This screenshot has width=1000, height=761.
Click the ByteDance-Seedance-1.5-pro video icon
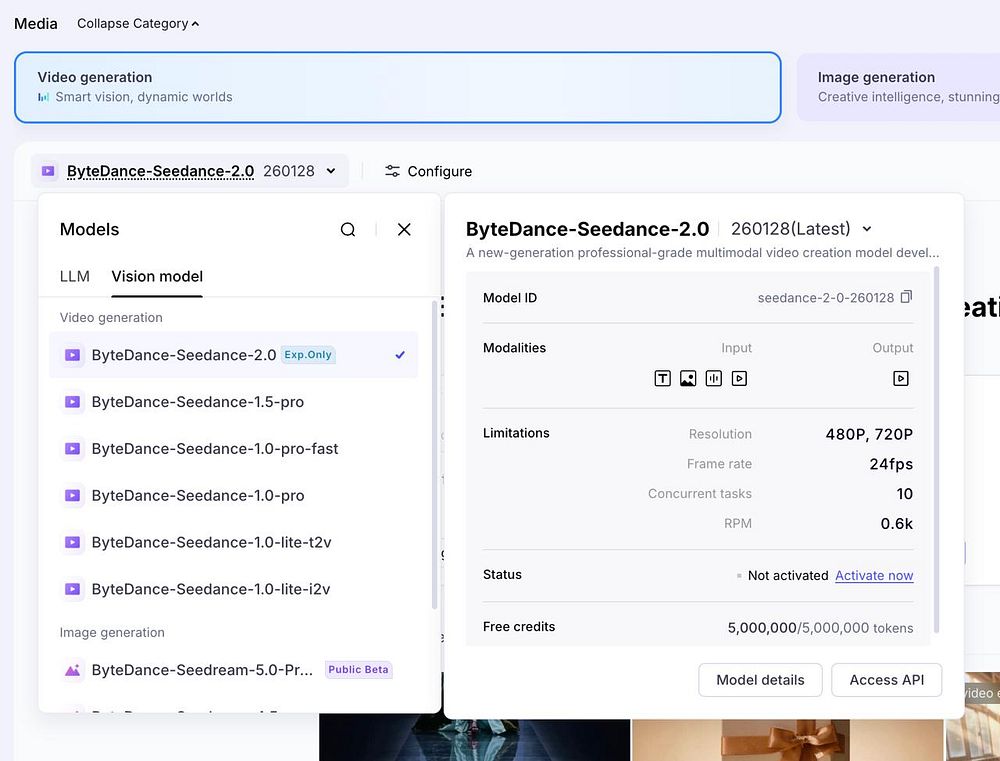point(73,402)
